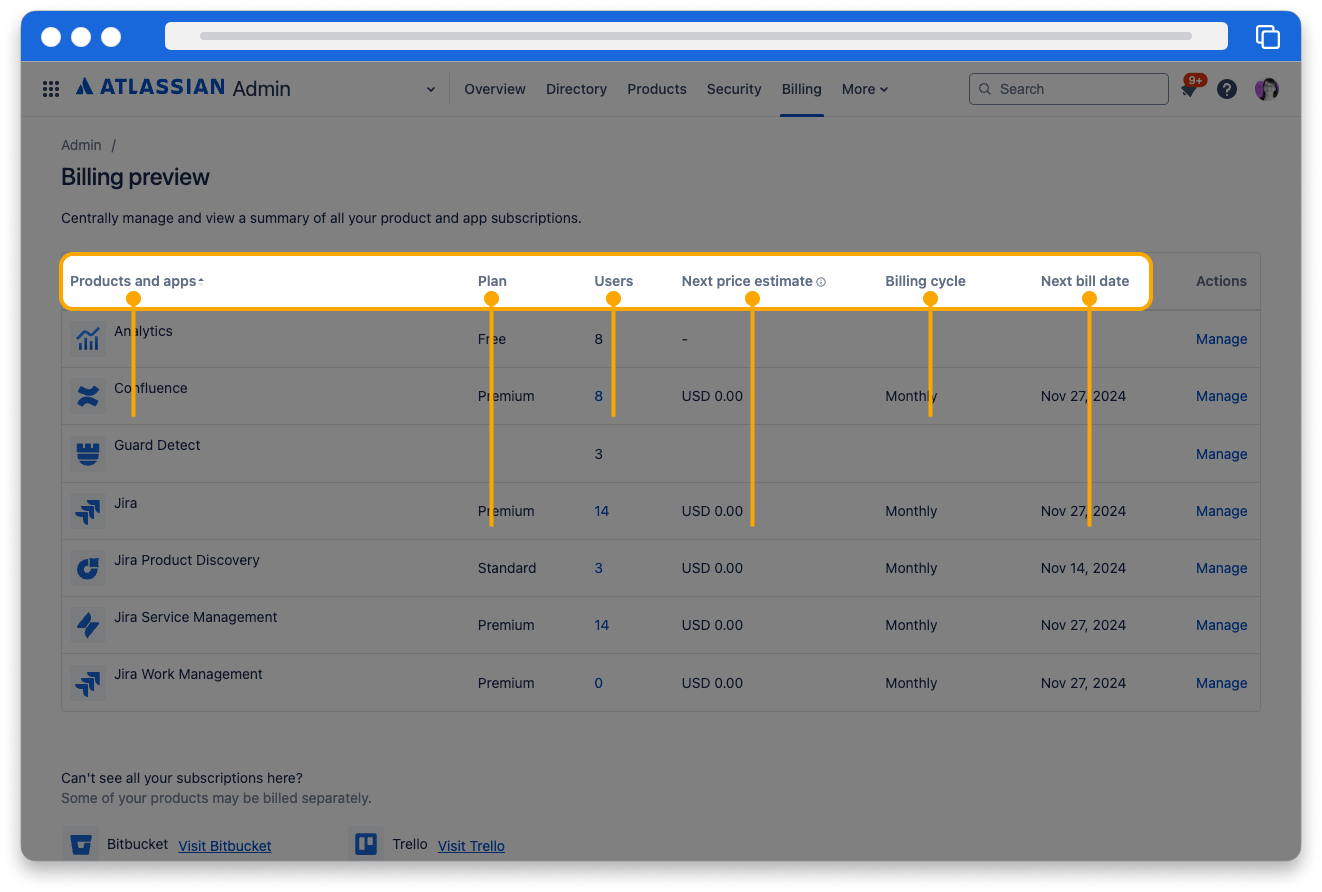Click the Billing preview heading
The image size is (1322, 892).
point(135,177)
